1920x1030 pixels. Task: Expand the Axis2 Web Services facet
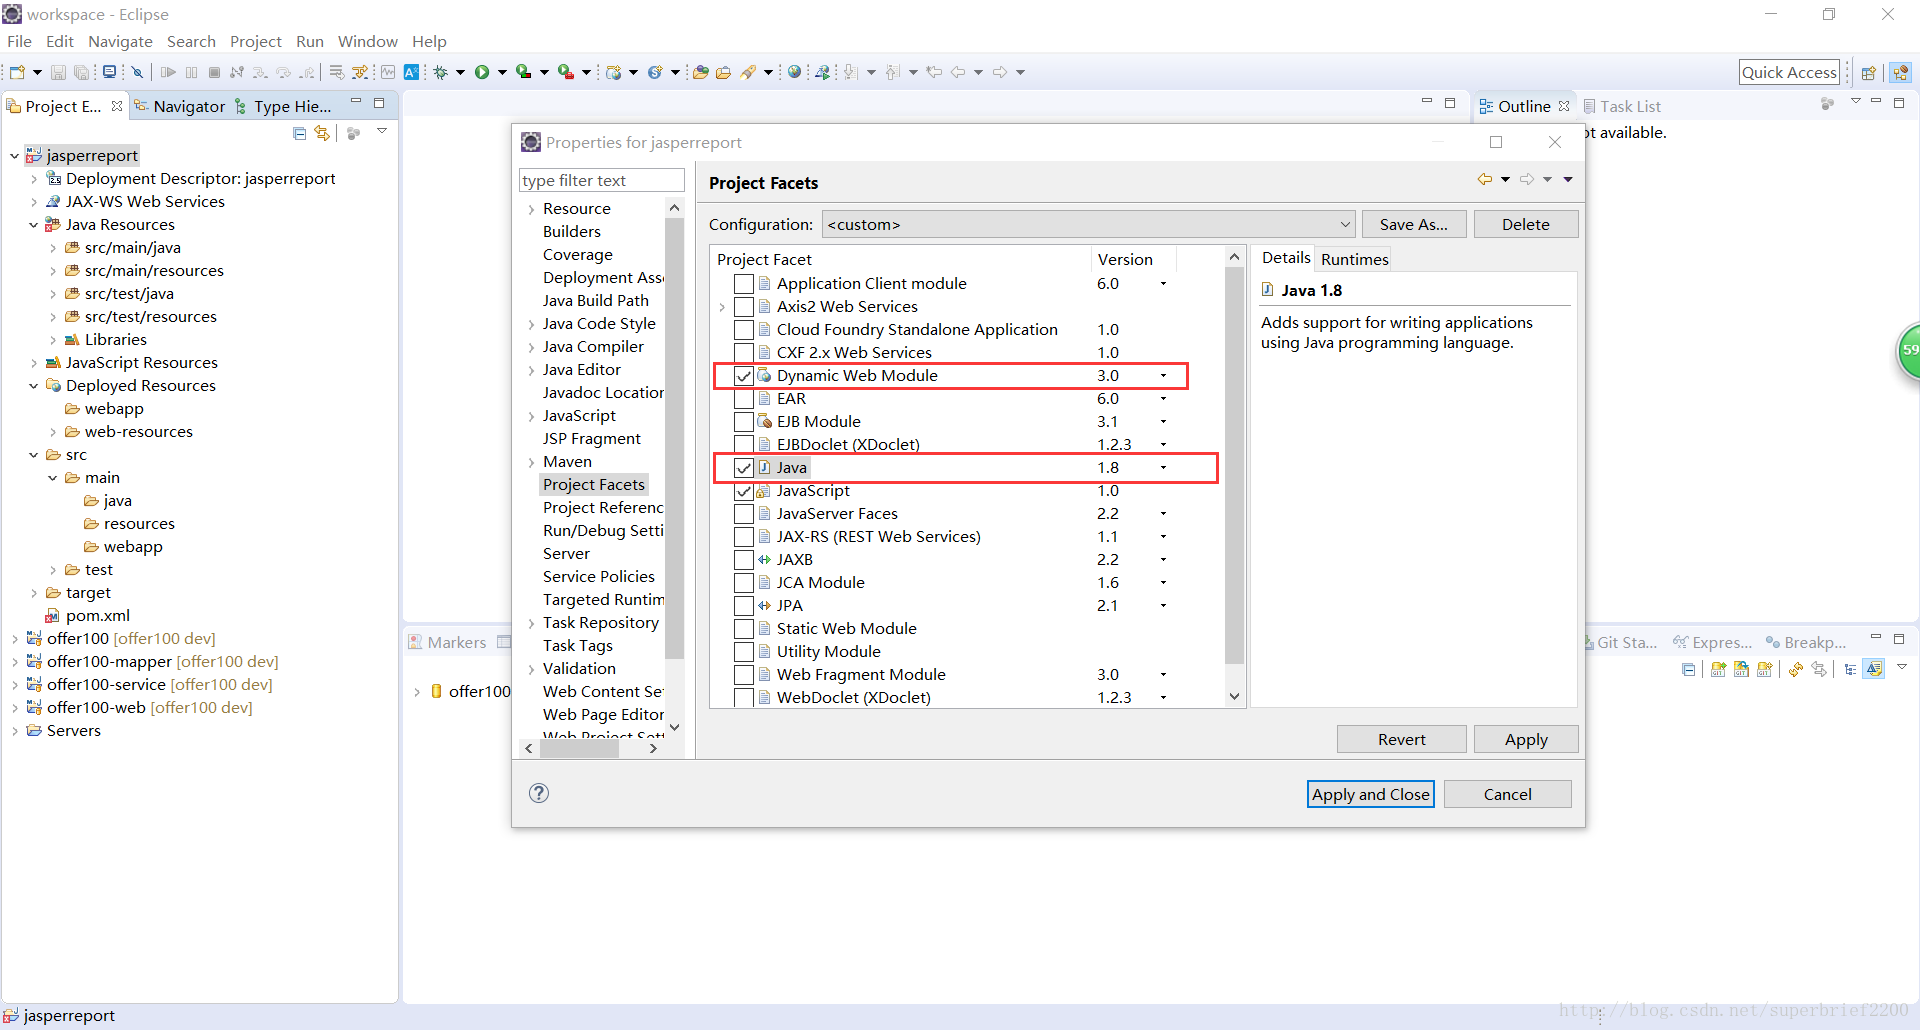(722, 307)
